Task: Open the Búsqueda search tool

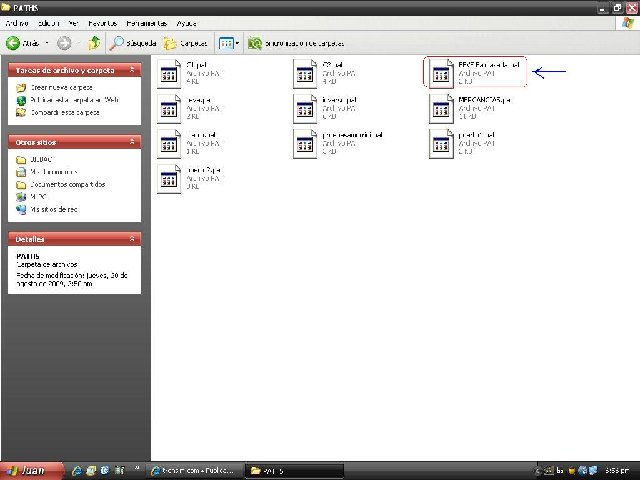Action: pyautogui.click(x=132, y=43)
